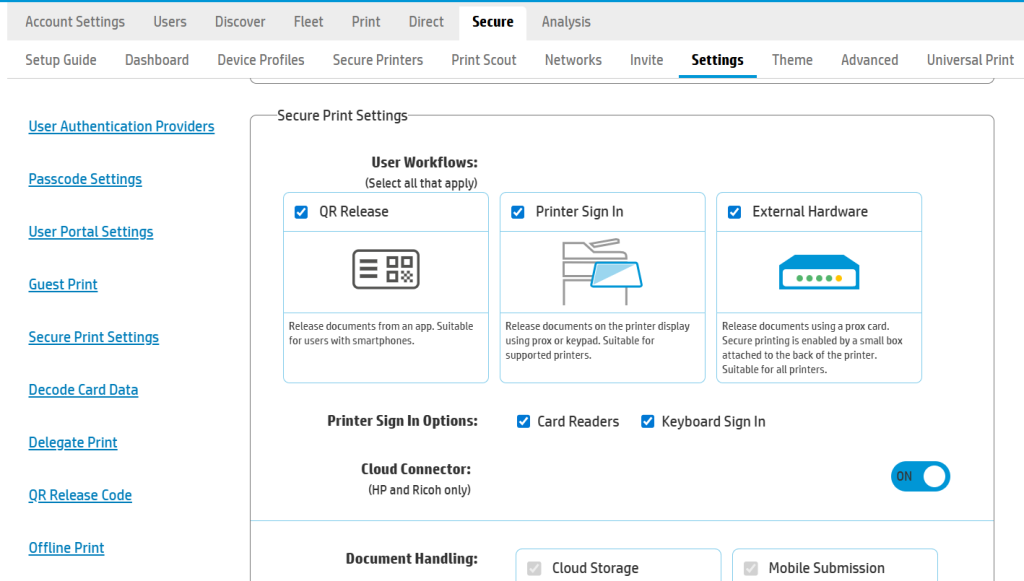1024x581 pixels.
Task: Disable the Card Readers option
Action: point(524,422)
